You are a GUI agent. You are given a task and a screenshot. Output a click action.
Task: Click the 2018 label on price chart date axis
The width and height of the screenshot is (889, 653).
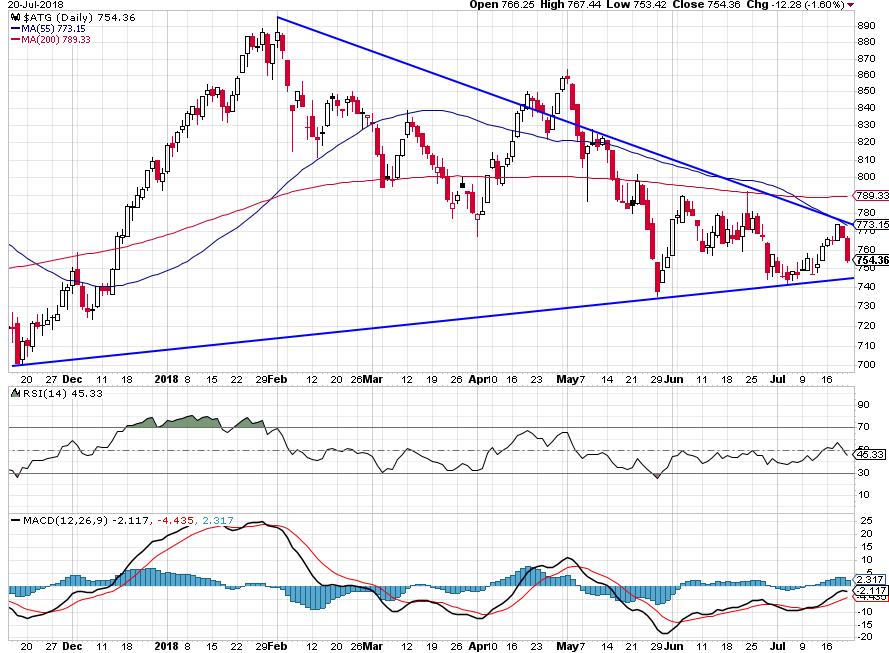[167, 379]
